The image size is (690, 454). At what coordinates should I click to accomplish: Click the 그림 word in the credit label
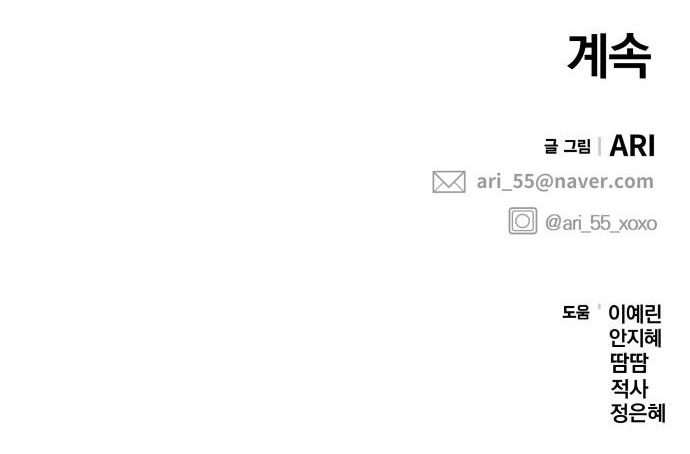tap(577, 147)
